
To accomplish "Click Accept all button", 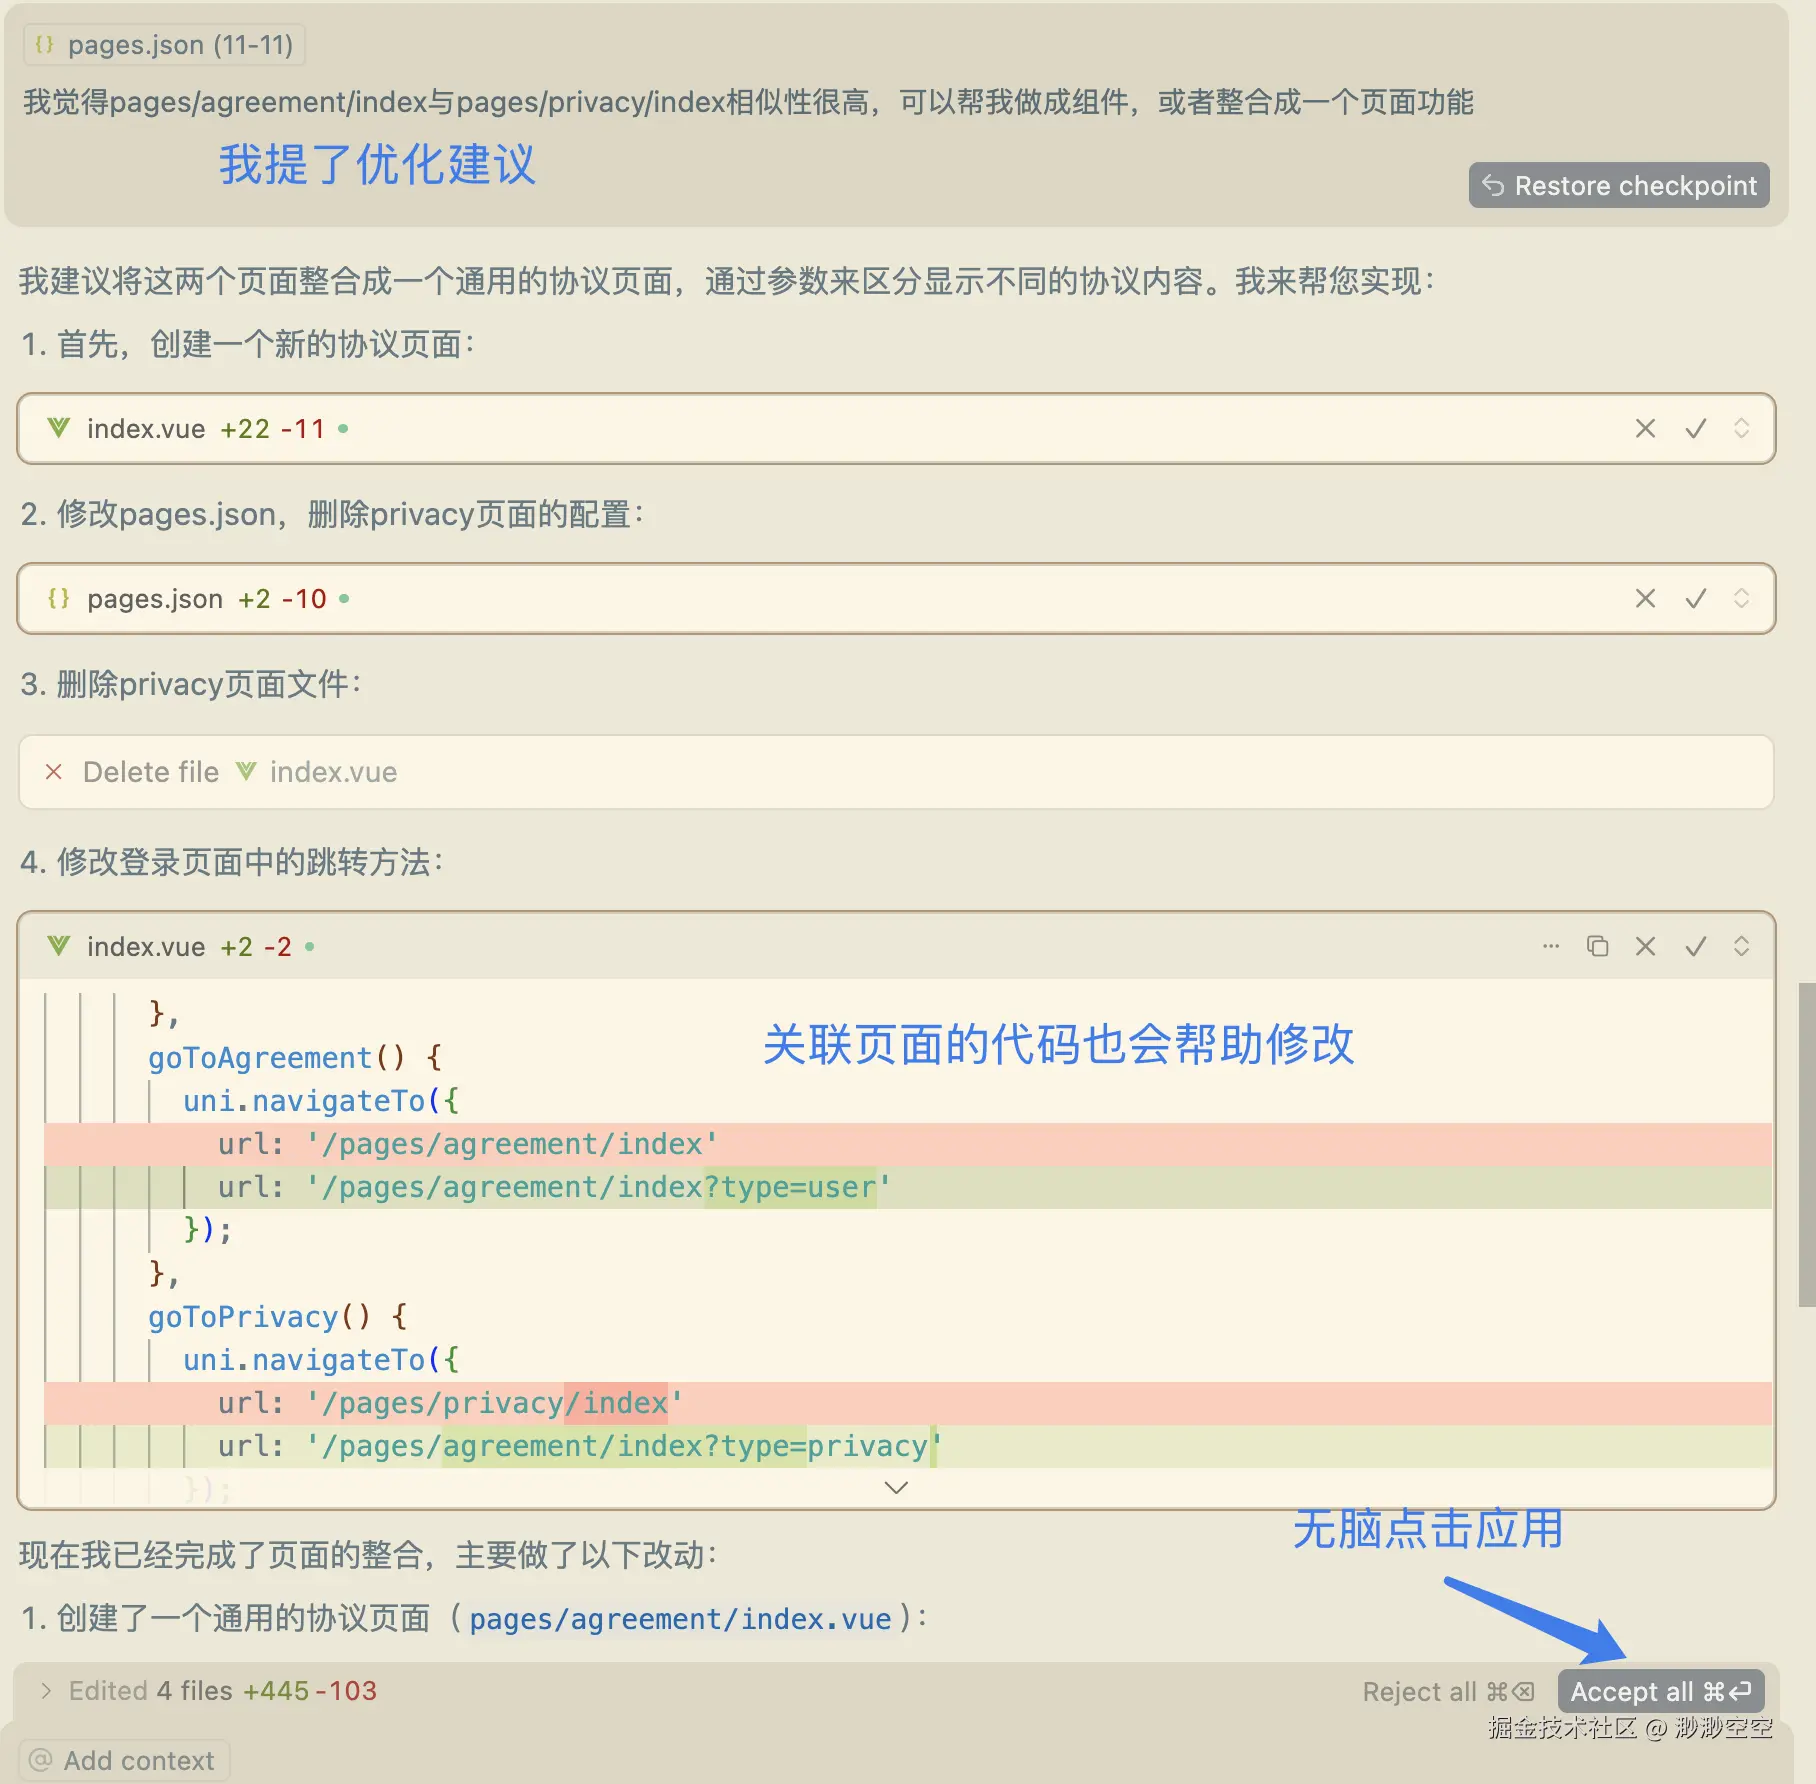I will [x=1661, y=1692].
